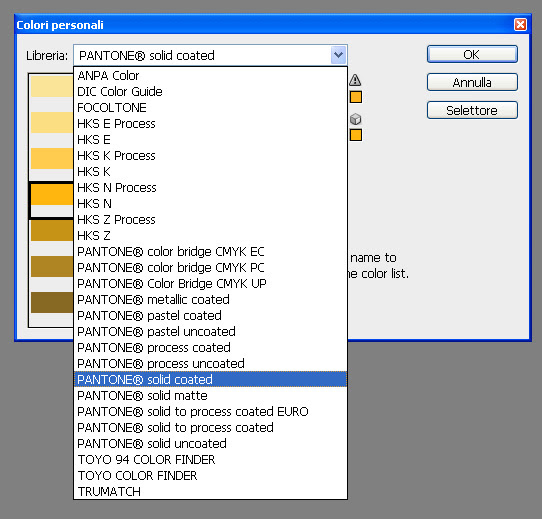Image resolution: width=542 pixels, height=519 pixels.
Task: Select PANTONE process coated library
Action: coord(210,347)
